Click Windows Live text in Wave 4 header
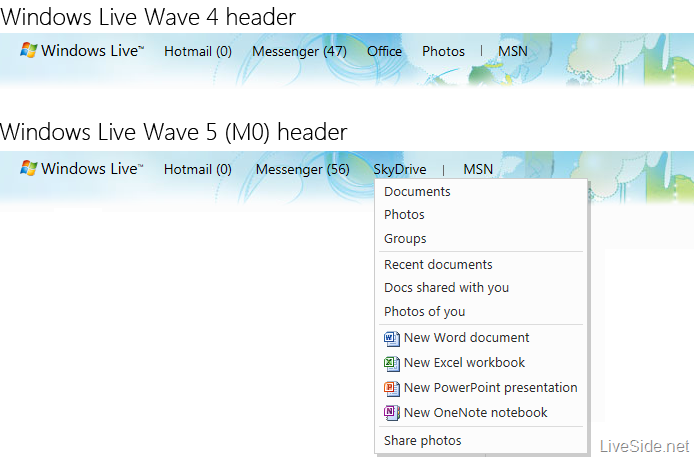This screenshot has height=457, width=694. [93, 50]
